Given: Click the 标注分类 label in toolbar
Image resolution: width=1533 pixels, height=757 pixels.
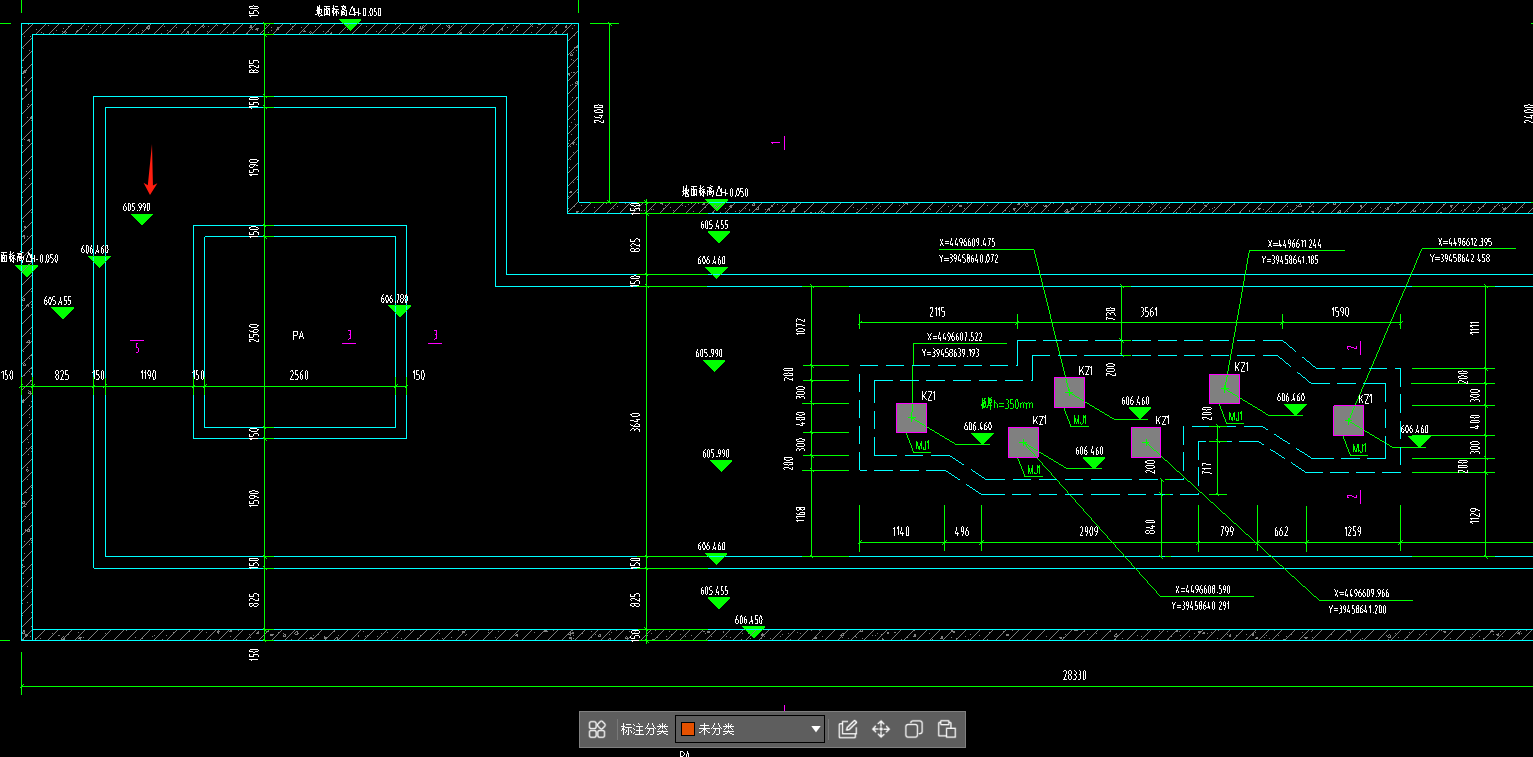Looking at the screenshot, I should (644, 730).
